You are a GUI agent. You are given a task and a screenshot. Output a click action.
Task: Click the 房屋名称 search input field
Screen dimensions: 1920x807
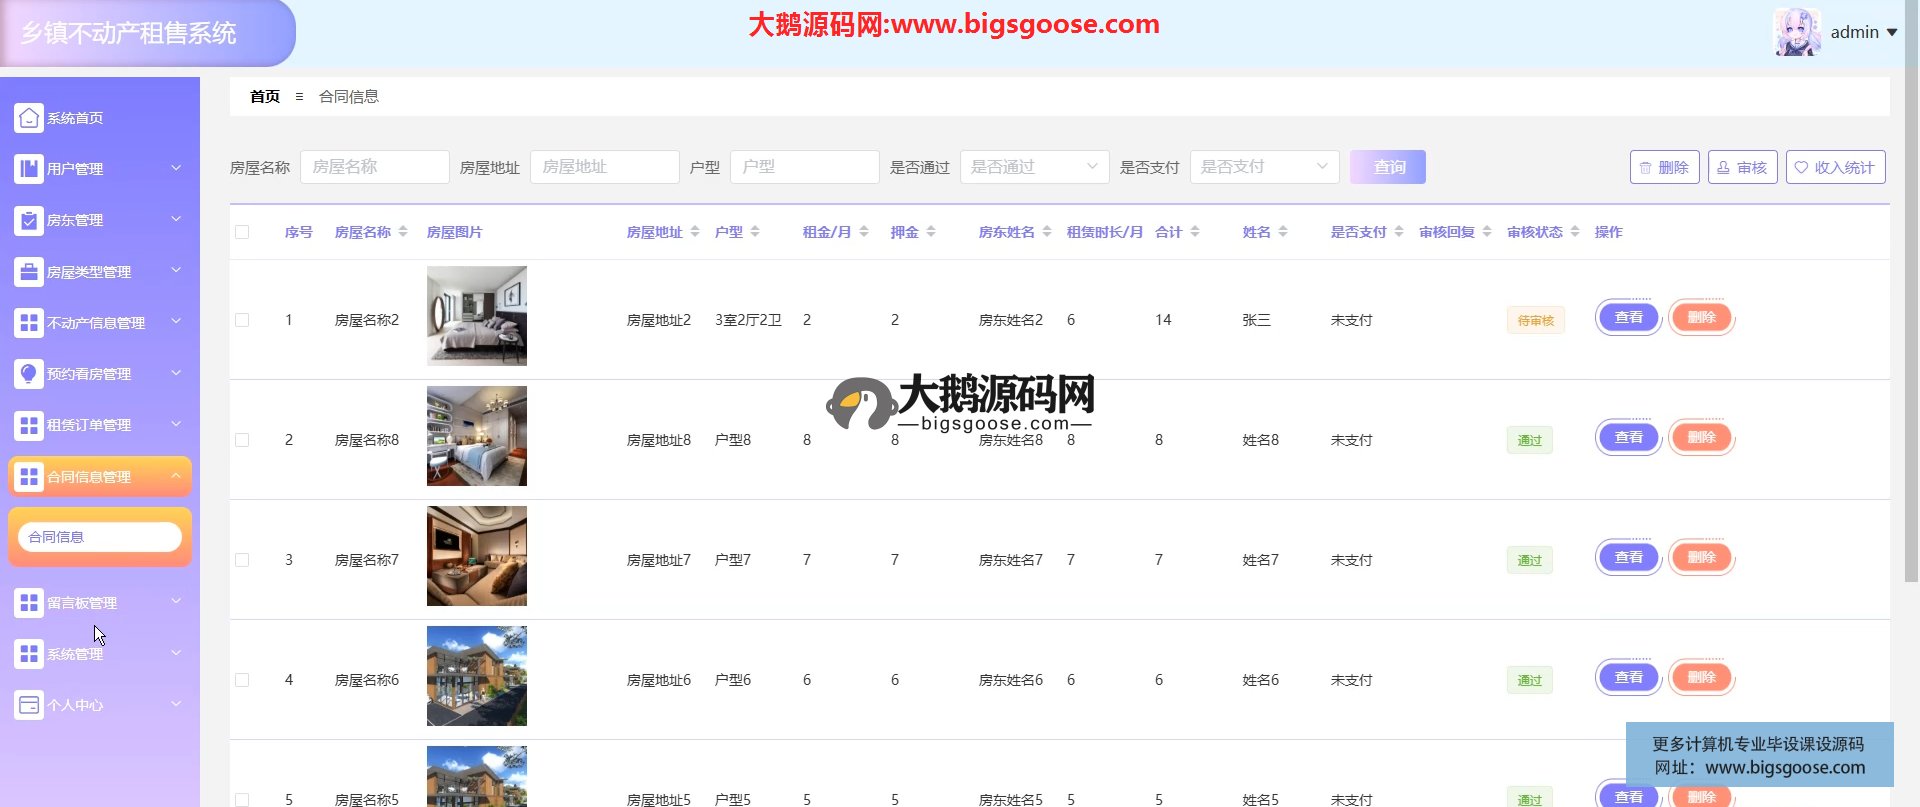(374, 167)
